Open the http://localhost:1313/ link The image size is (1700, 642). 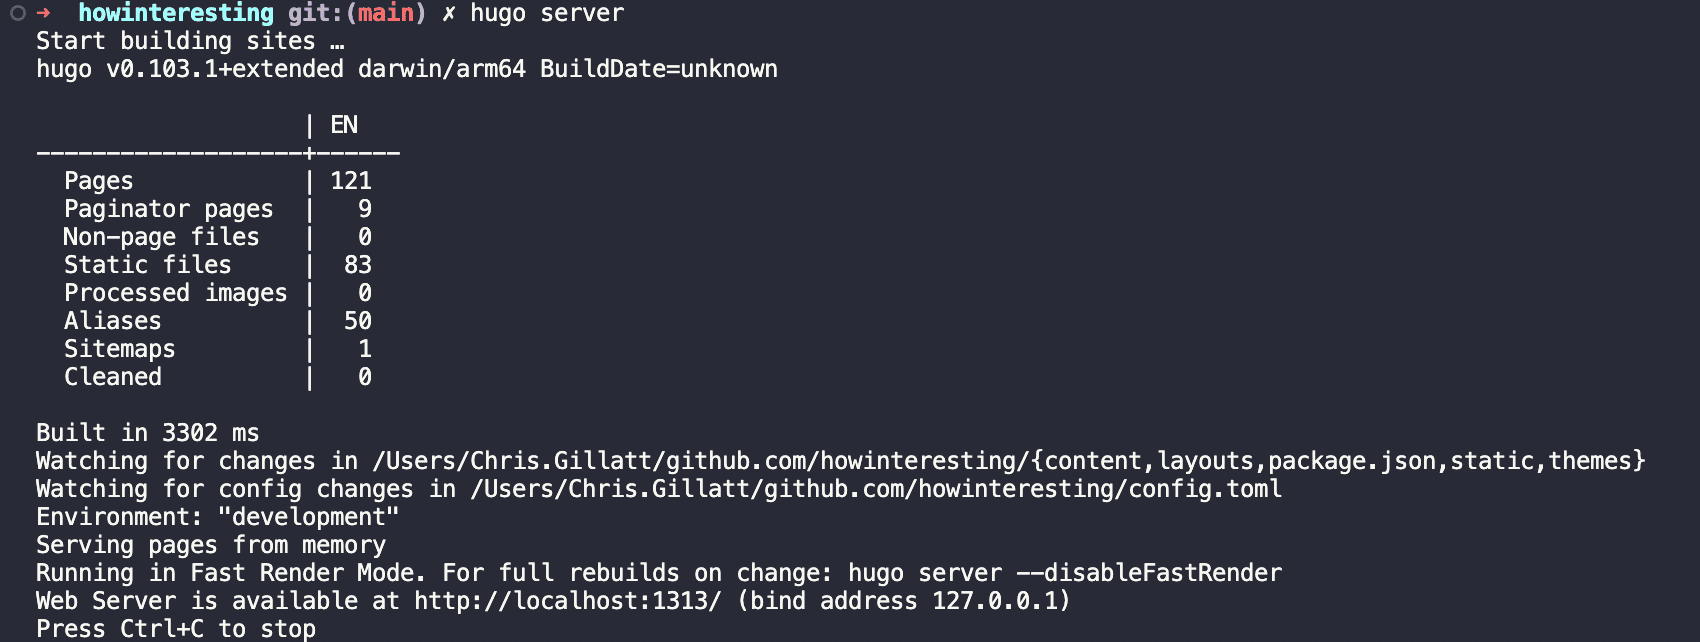567,601
